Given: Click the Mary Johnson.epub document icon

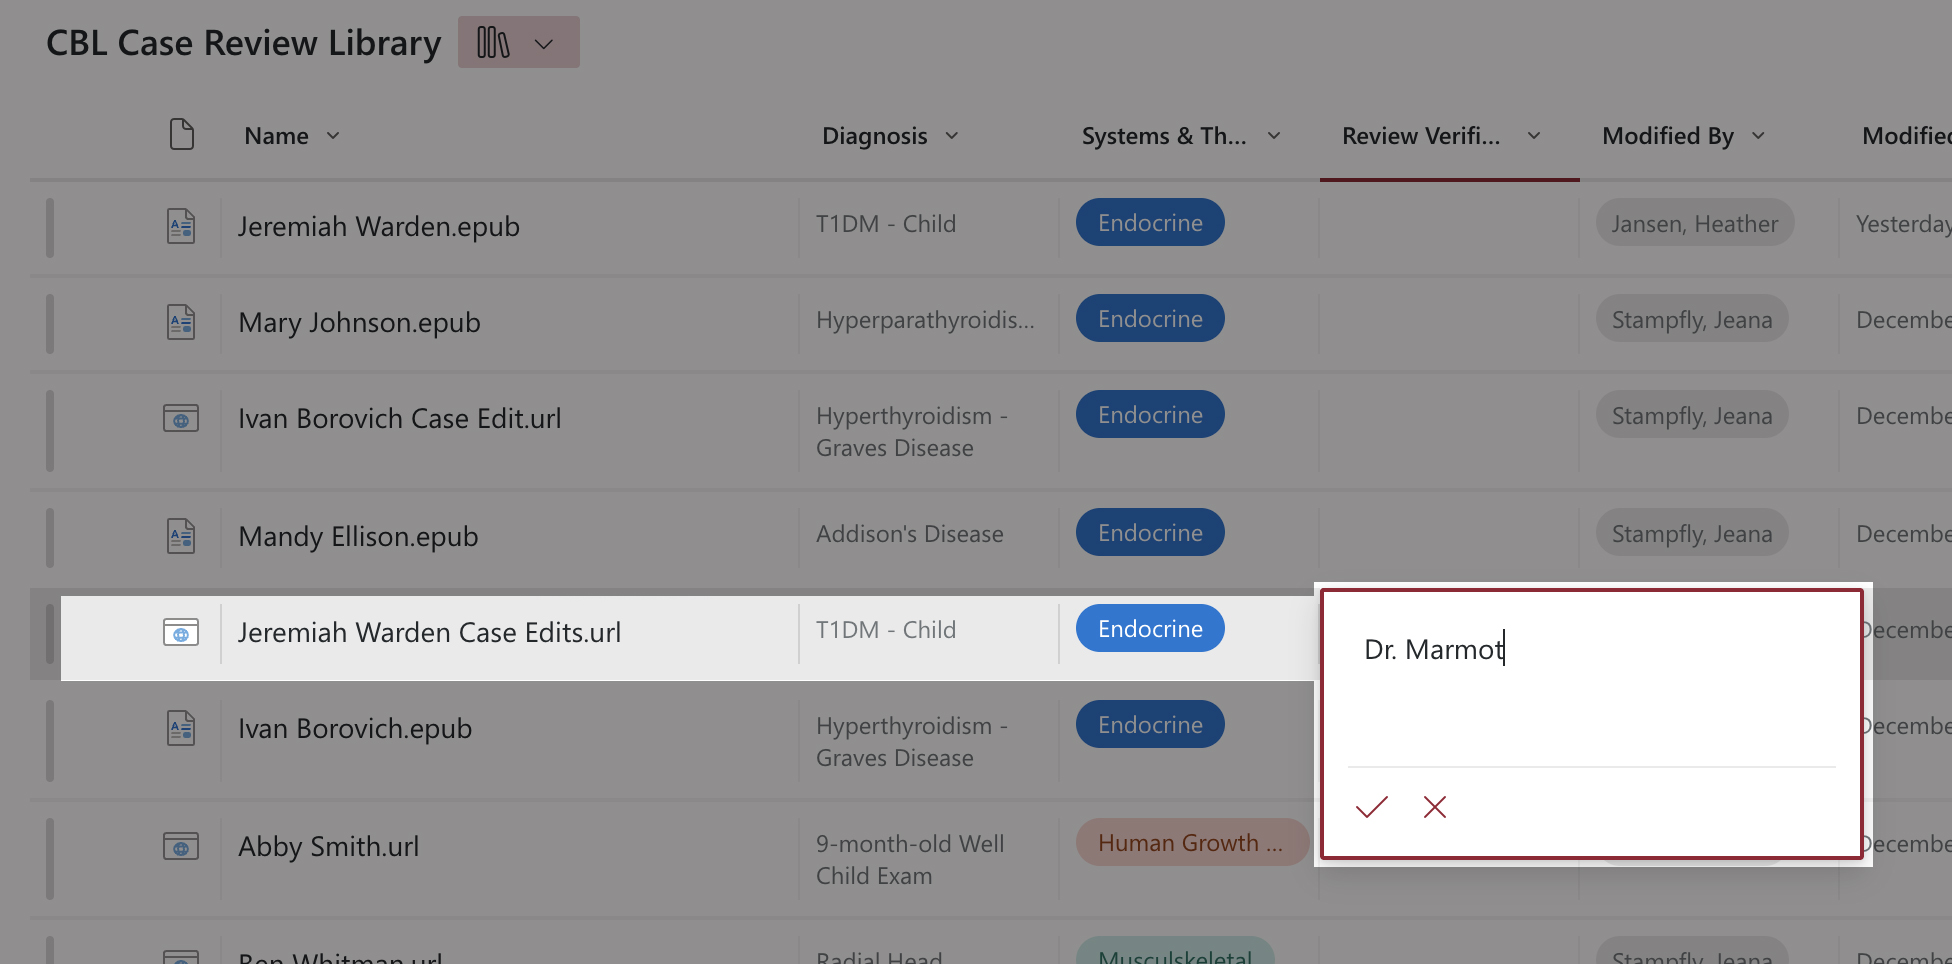Looking at the screenshot, I should point(181,322).
